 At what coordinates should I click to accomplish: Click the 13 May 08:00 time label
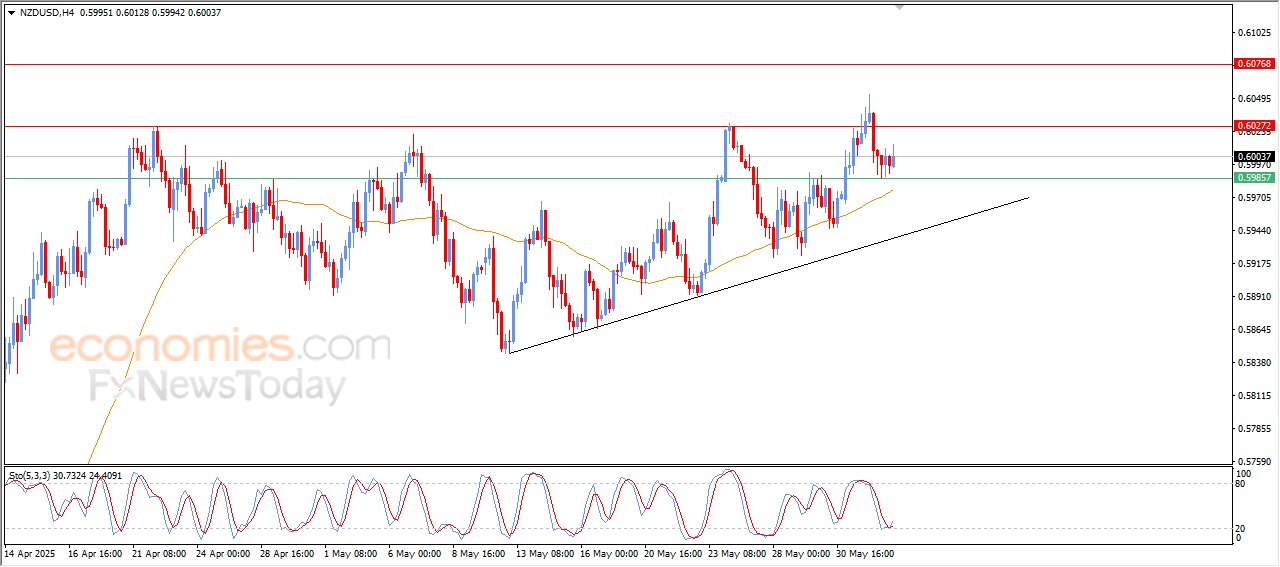545,552
